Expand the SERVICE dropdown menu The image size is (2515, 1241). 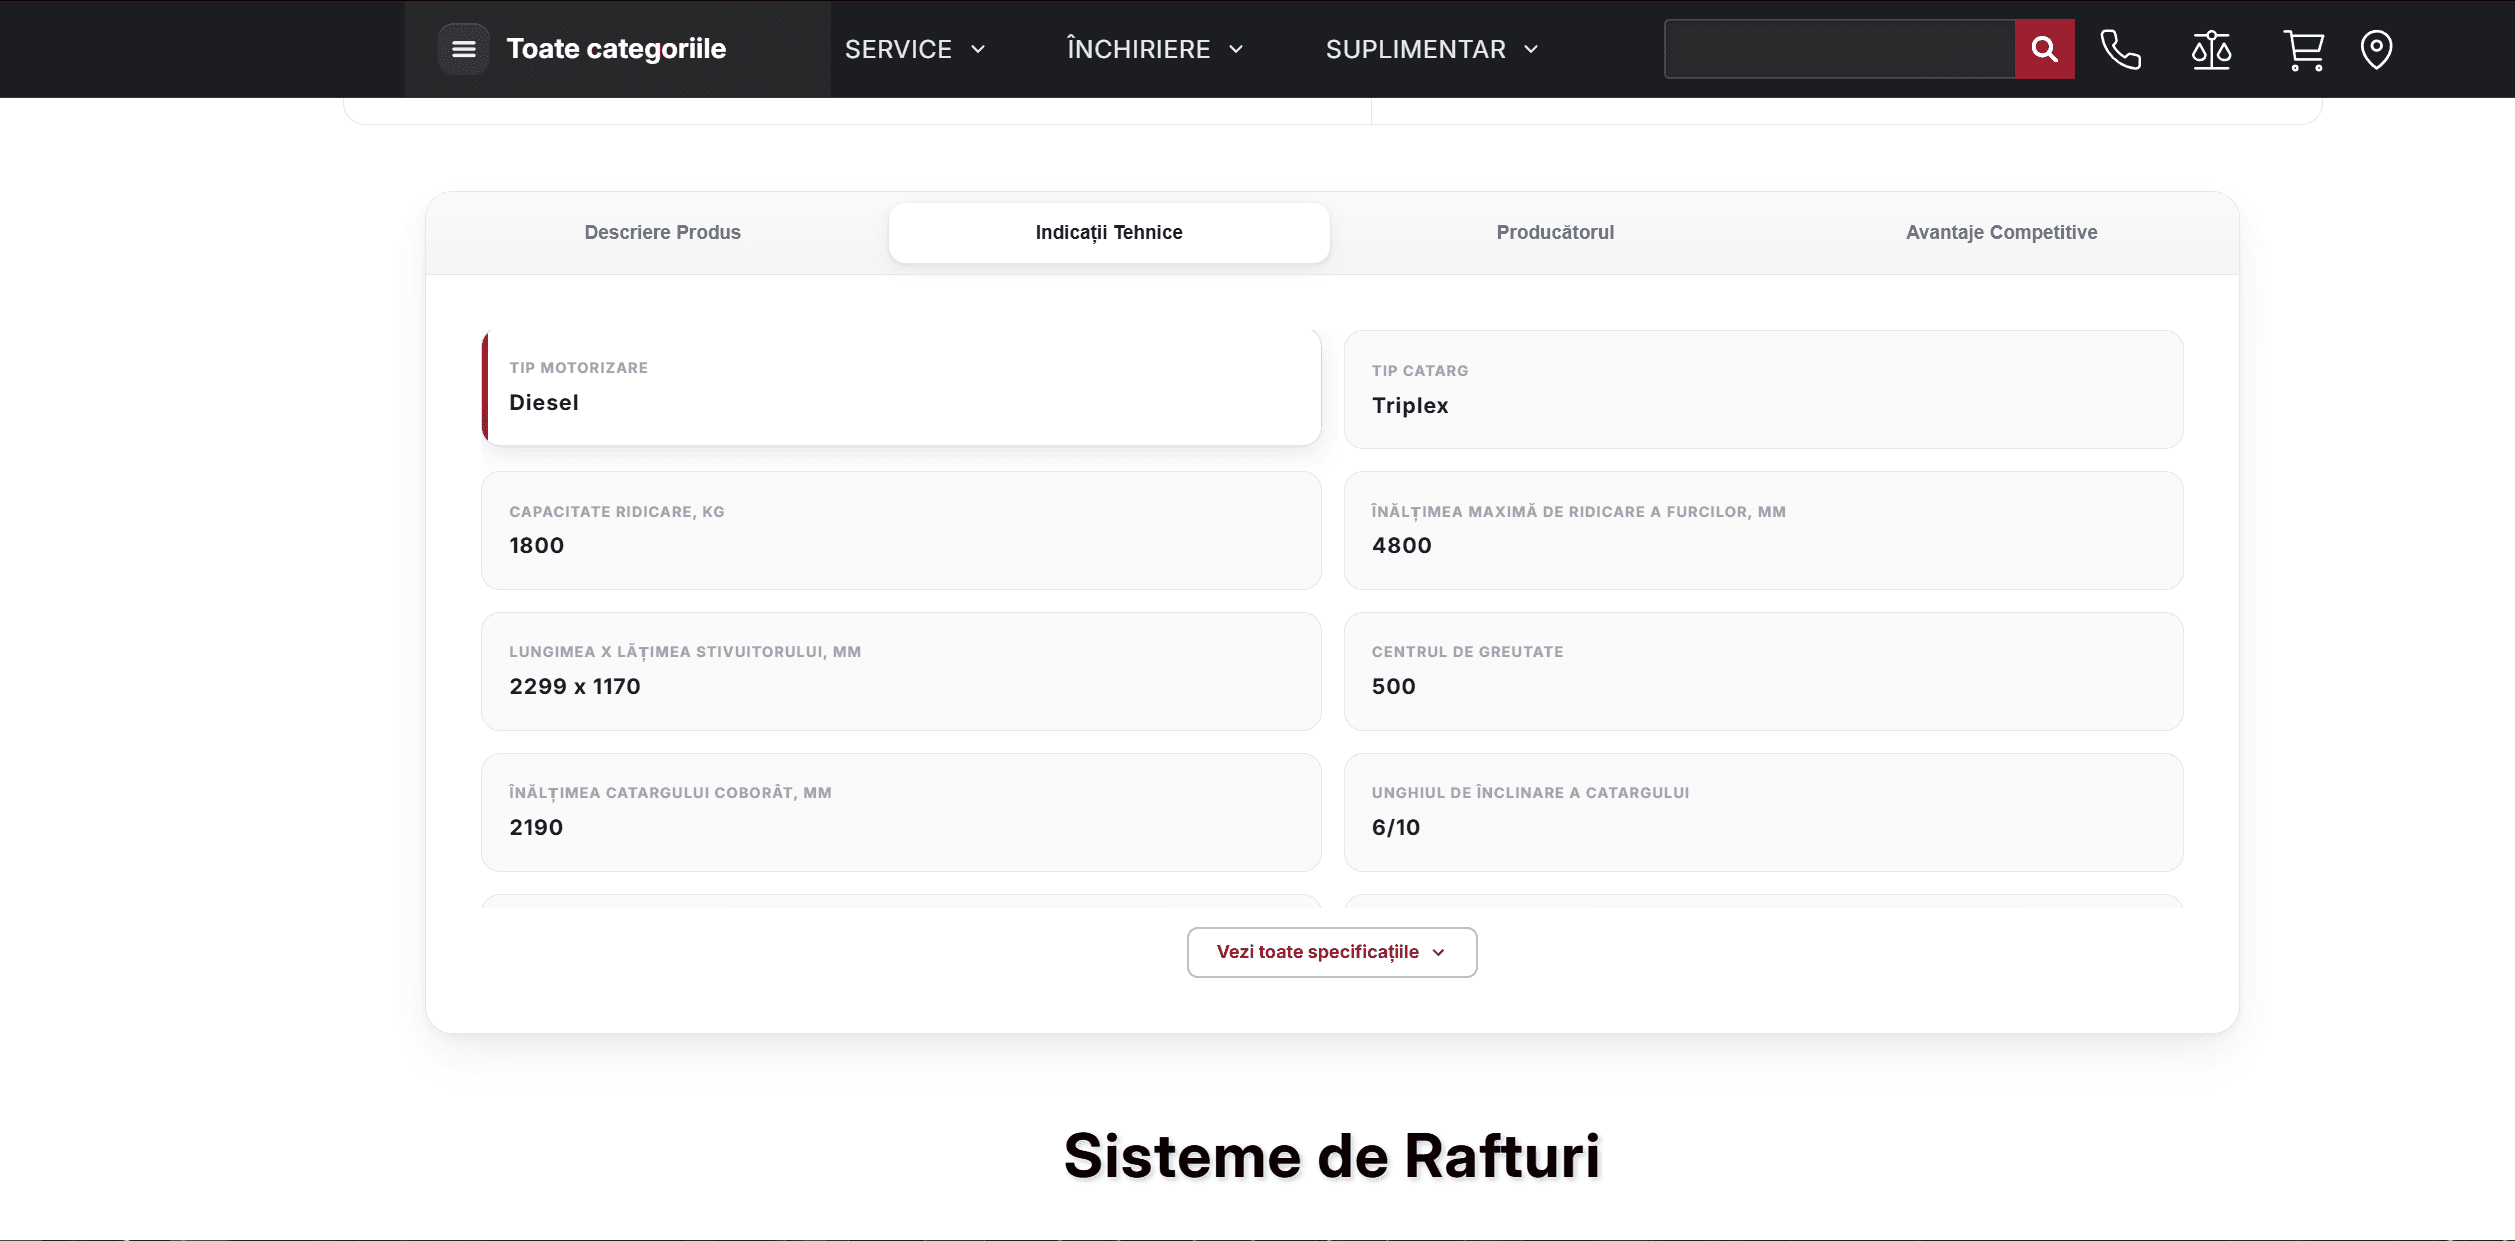pyautogui.click(x=915, y=49)
